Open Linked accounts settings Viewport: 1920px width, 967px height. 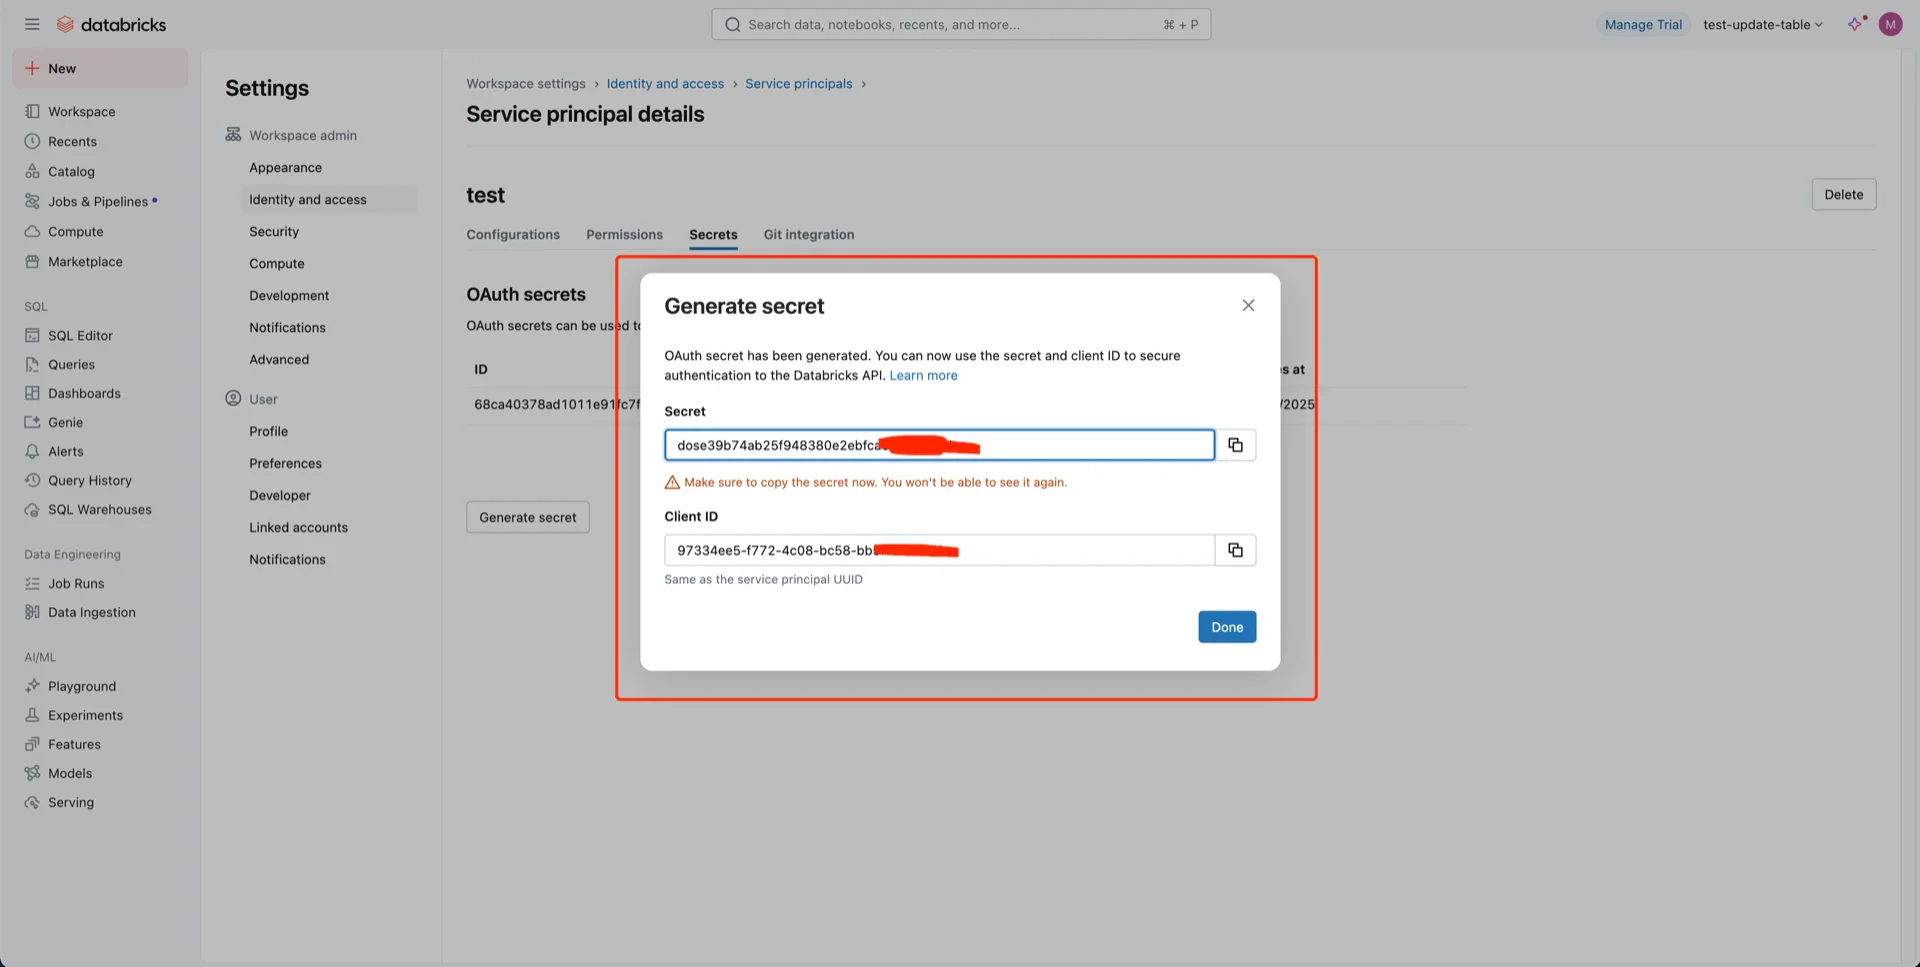pos(298,527)
